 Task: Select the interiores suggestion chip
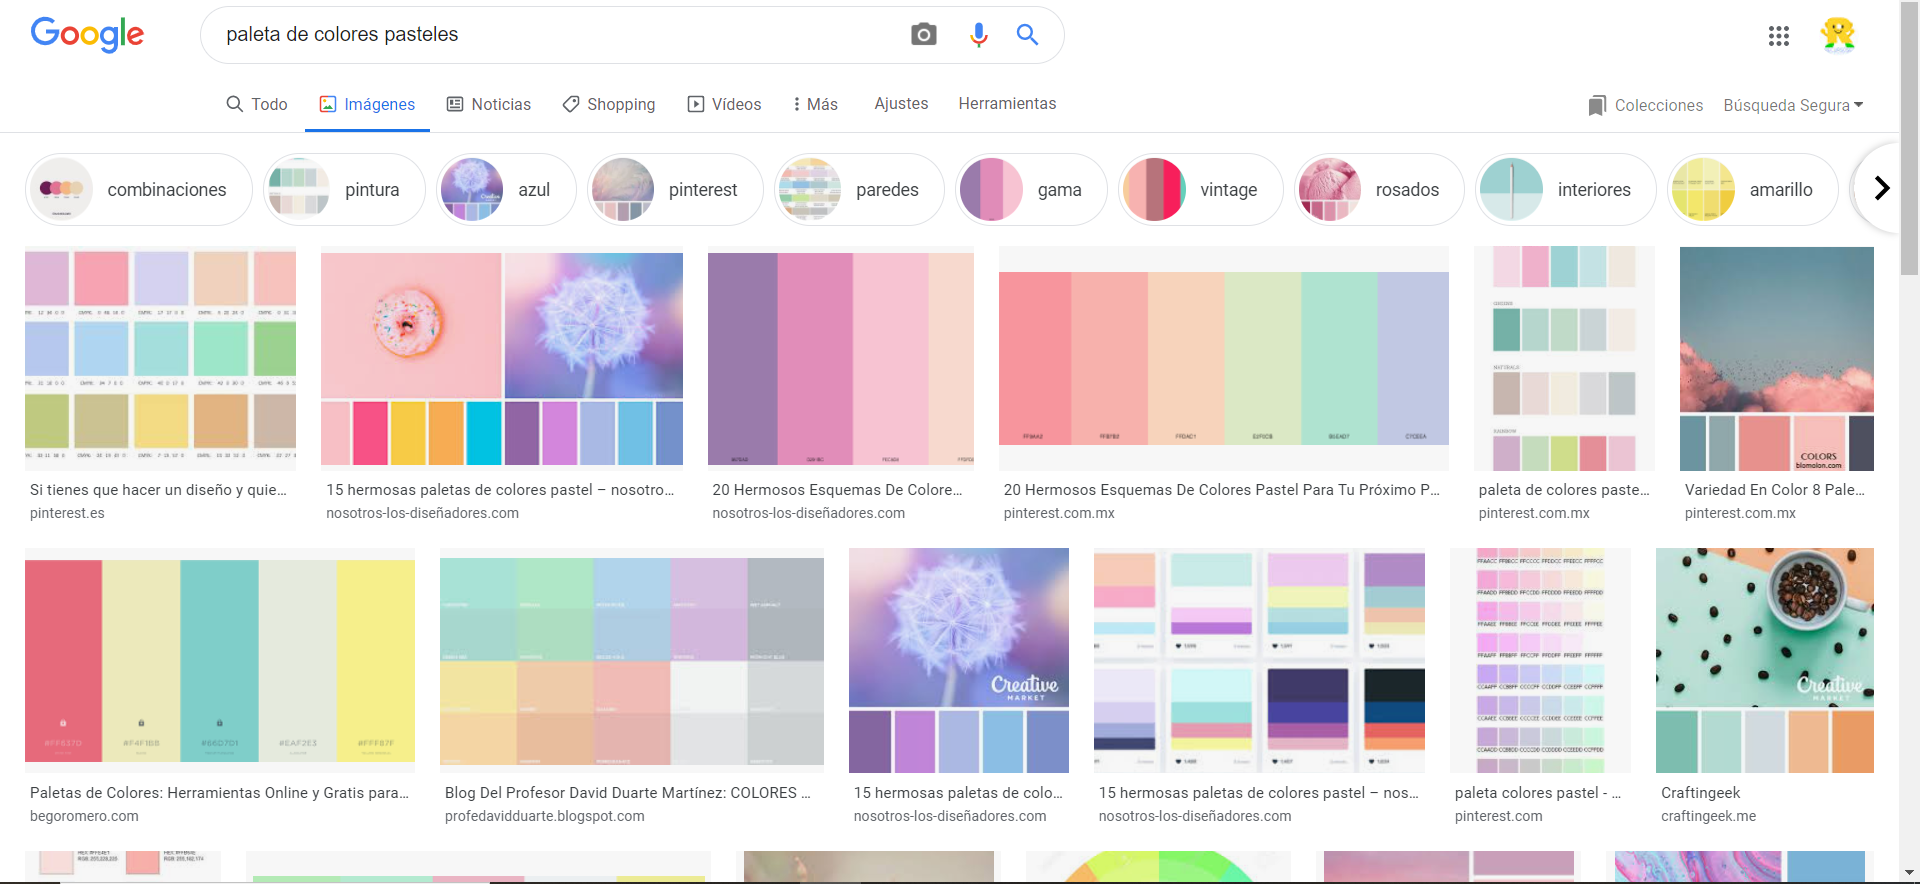pos(1566,189)
